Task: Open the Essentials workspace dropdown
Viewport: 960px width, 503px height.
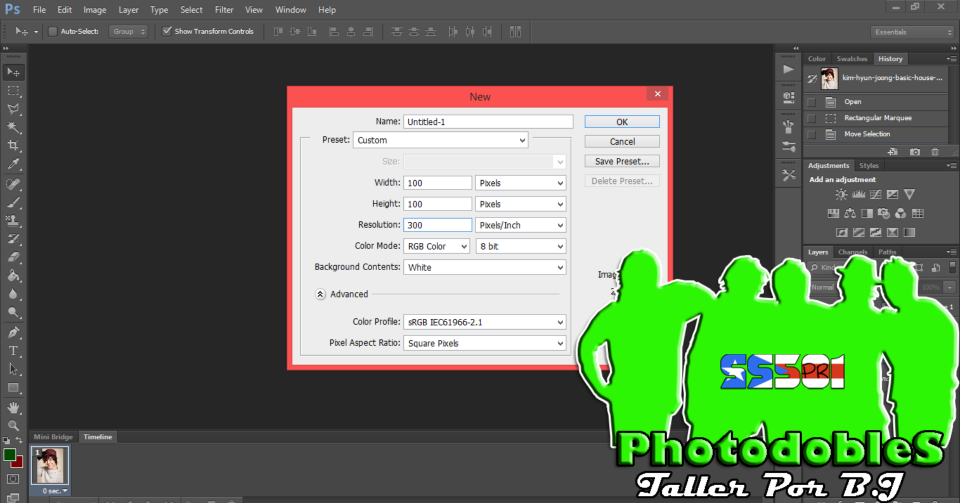Action: pyautogui.click(x=912, y=32)
